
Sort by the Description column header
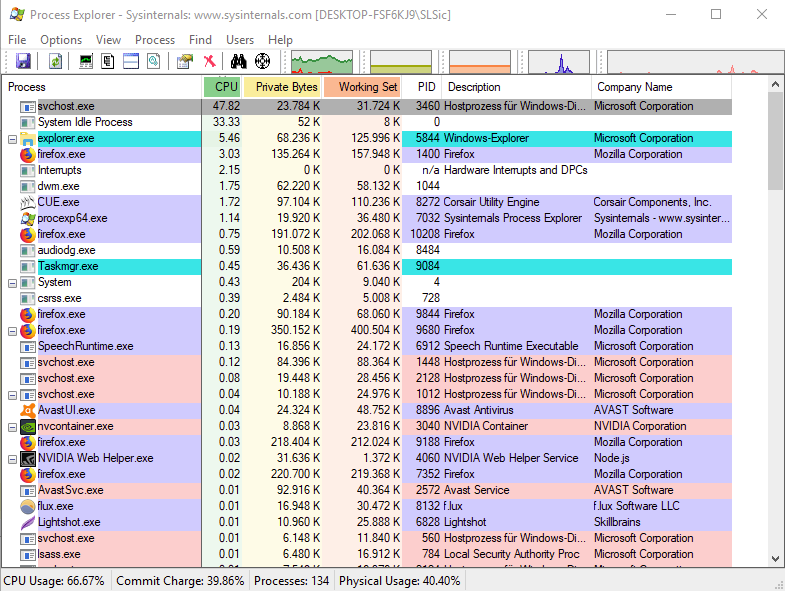click(x=517, y=87)
